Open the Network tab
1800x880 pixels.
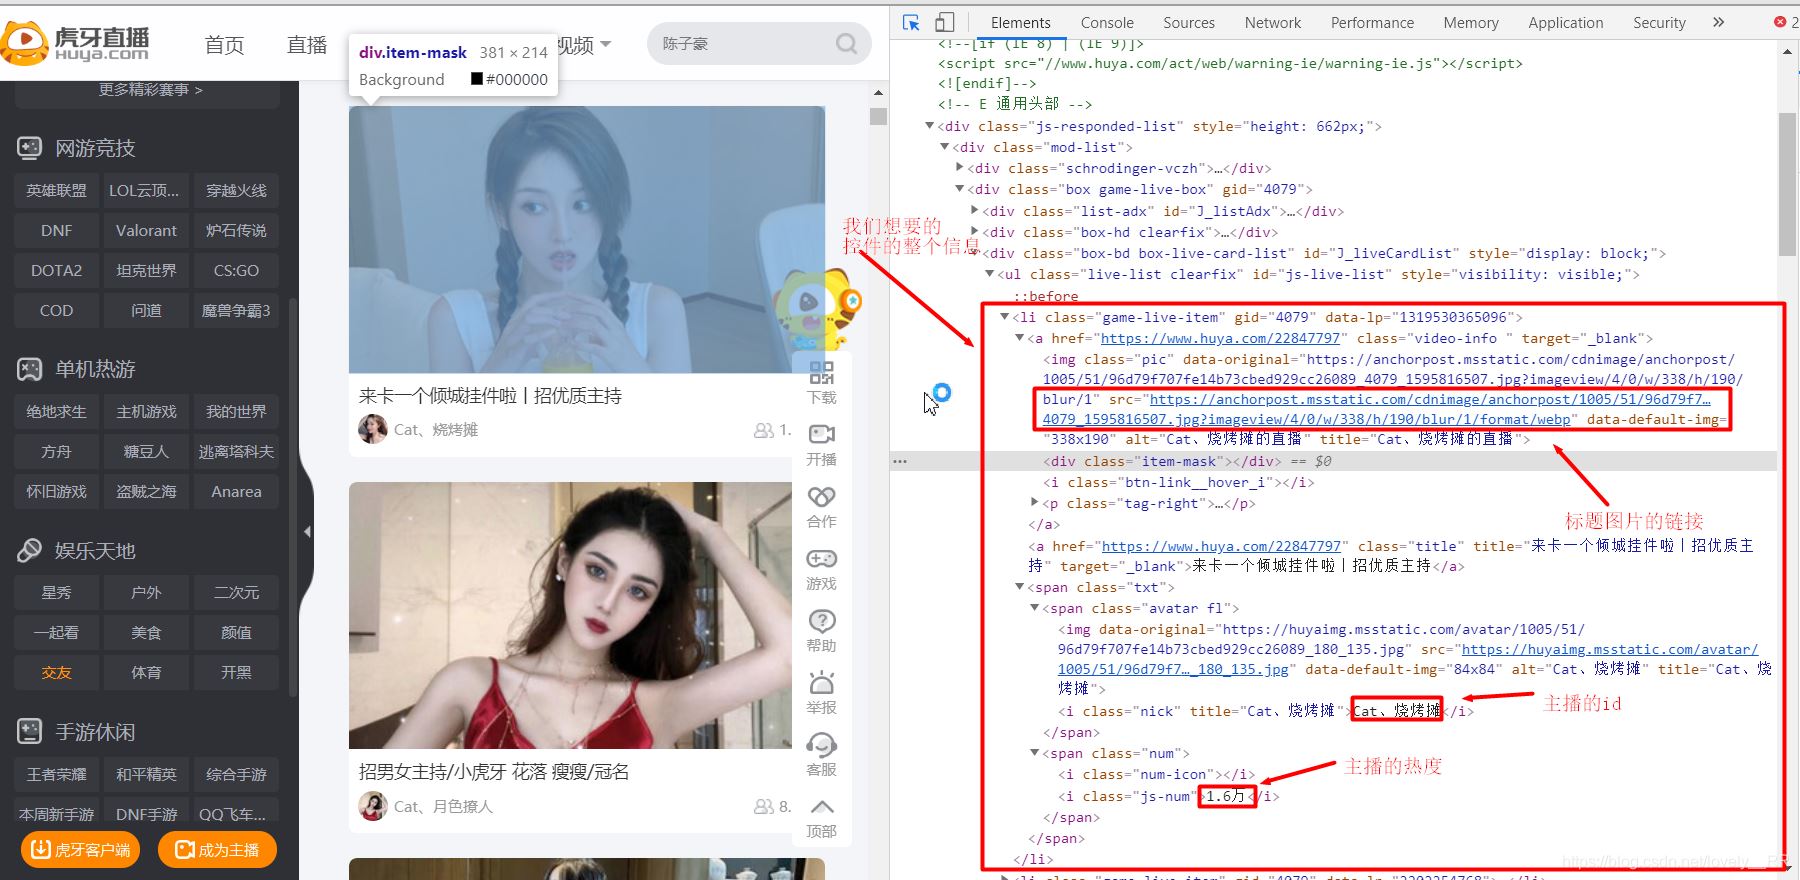[x=1273, y=22]
